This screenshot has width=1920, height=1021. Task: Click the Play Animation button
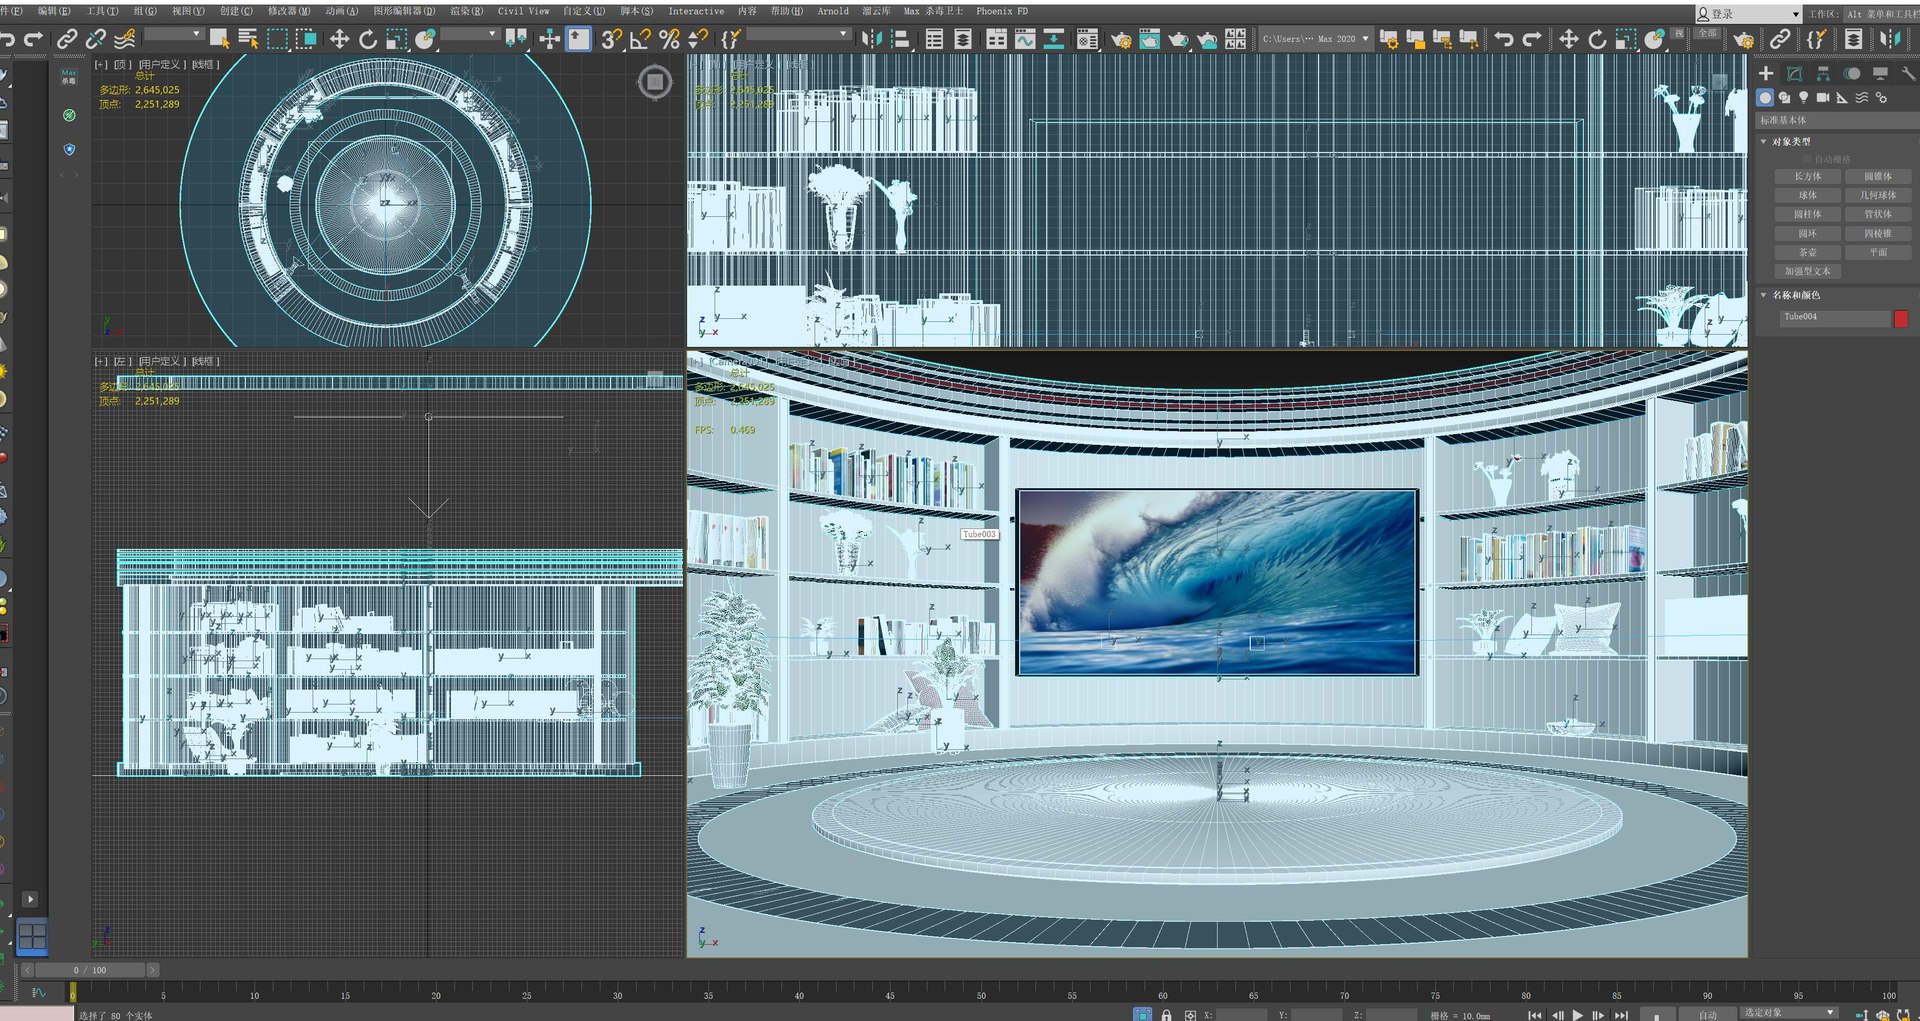(1578, 1014)
